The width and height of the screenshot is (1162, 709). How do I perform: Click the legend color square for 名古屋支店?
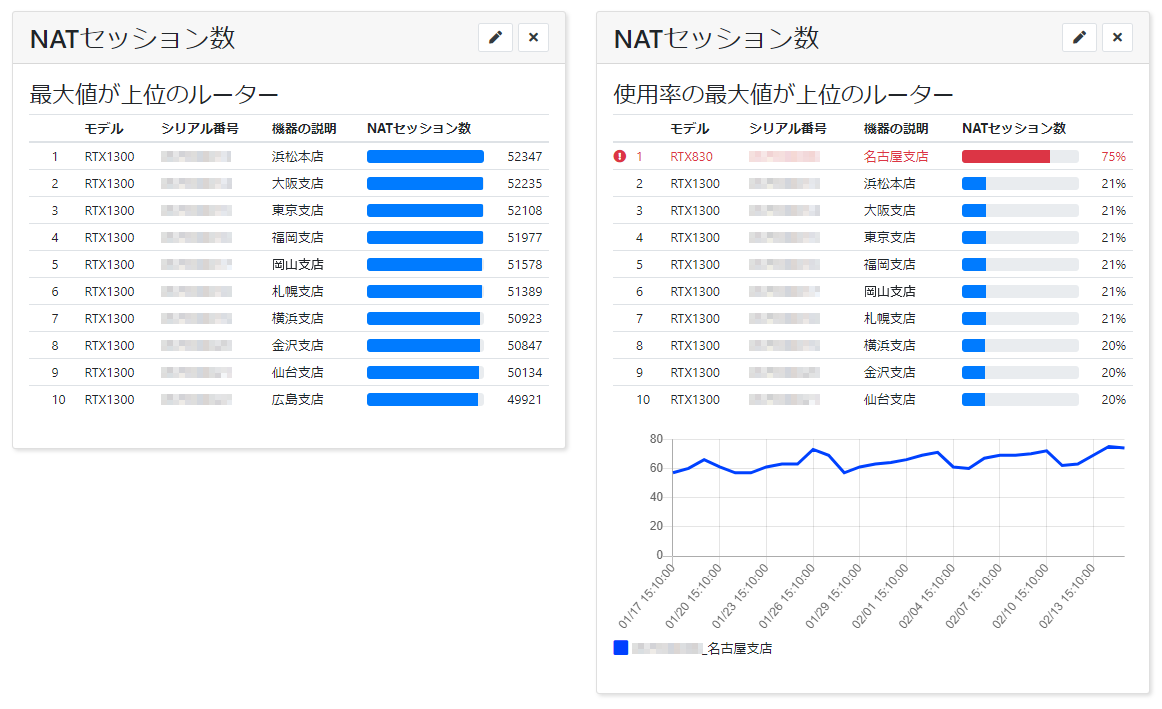coord(619,648)
